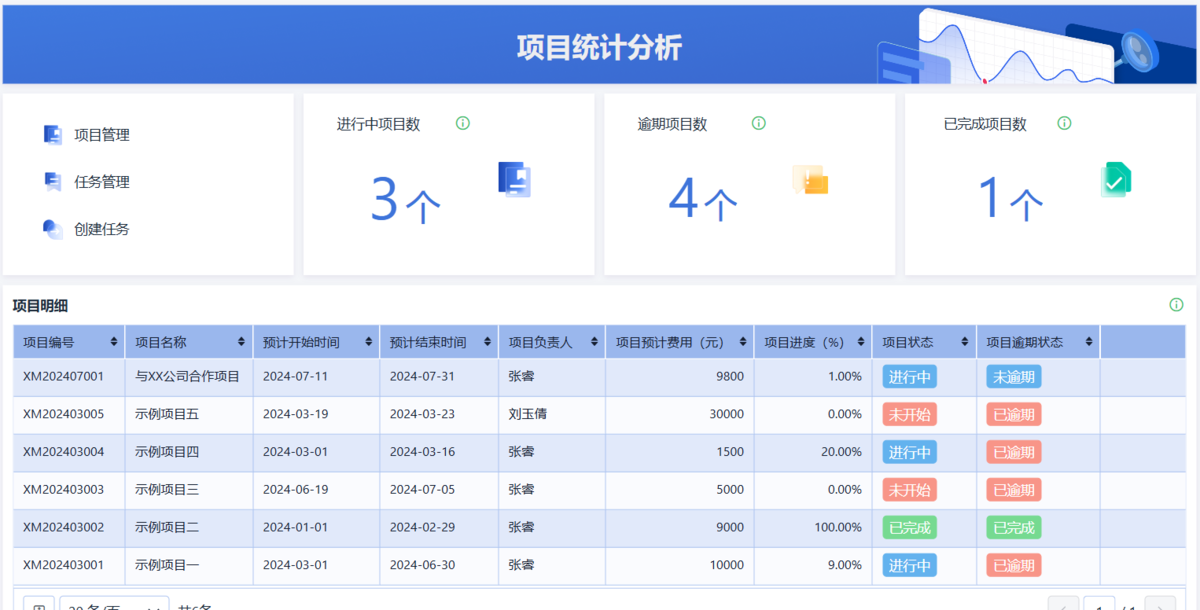The width and height of the screenshot is (1200, 610).
Task: Sort table by 项目编号 column arrows
Action: coord(115,342)
